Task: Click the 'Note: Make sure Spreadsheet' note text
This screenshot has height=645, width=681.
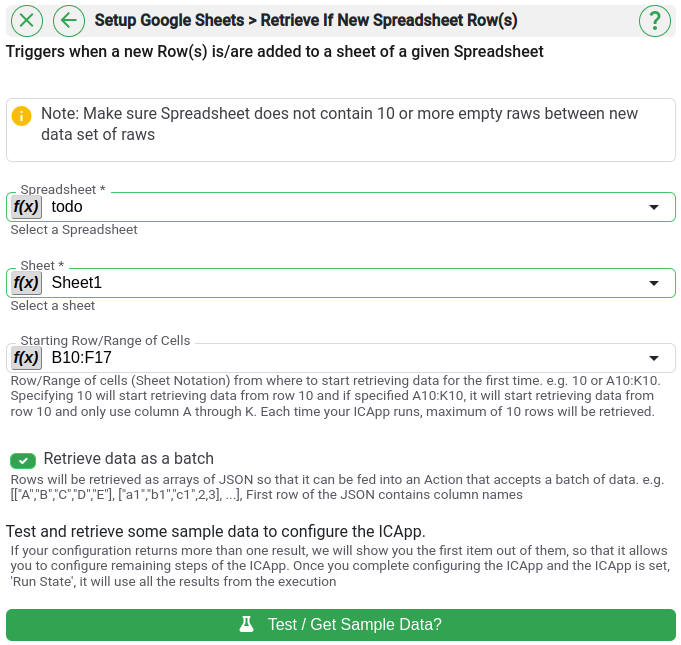Action: [x=339, y=124]
